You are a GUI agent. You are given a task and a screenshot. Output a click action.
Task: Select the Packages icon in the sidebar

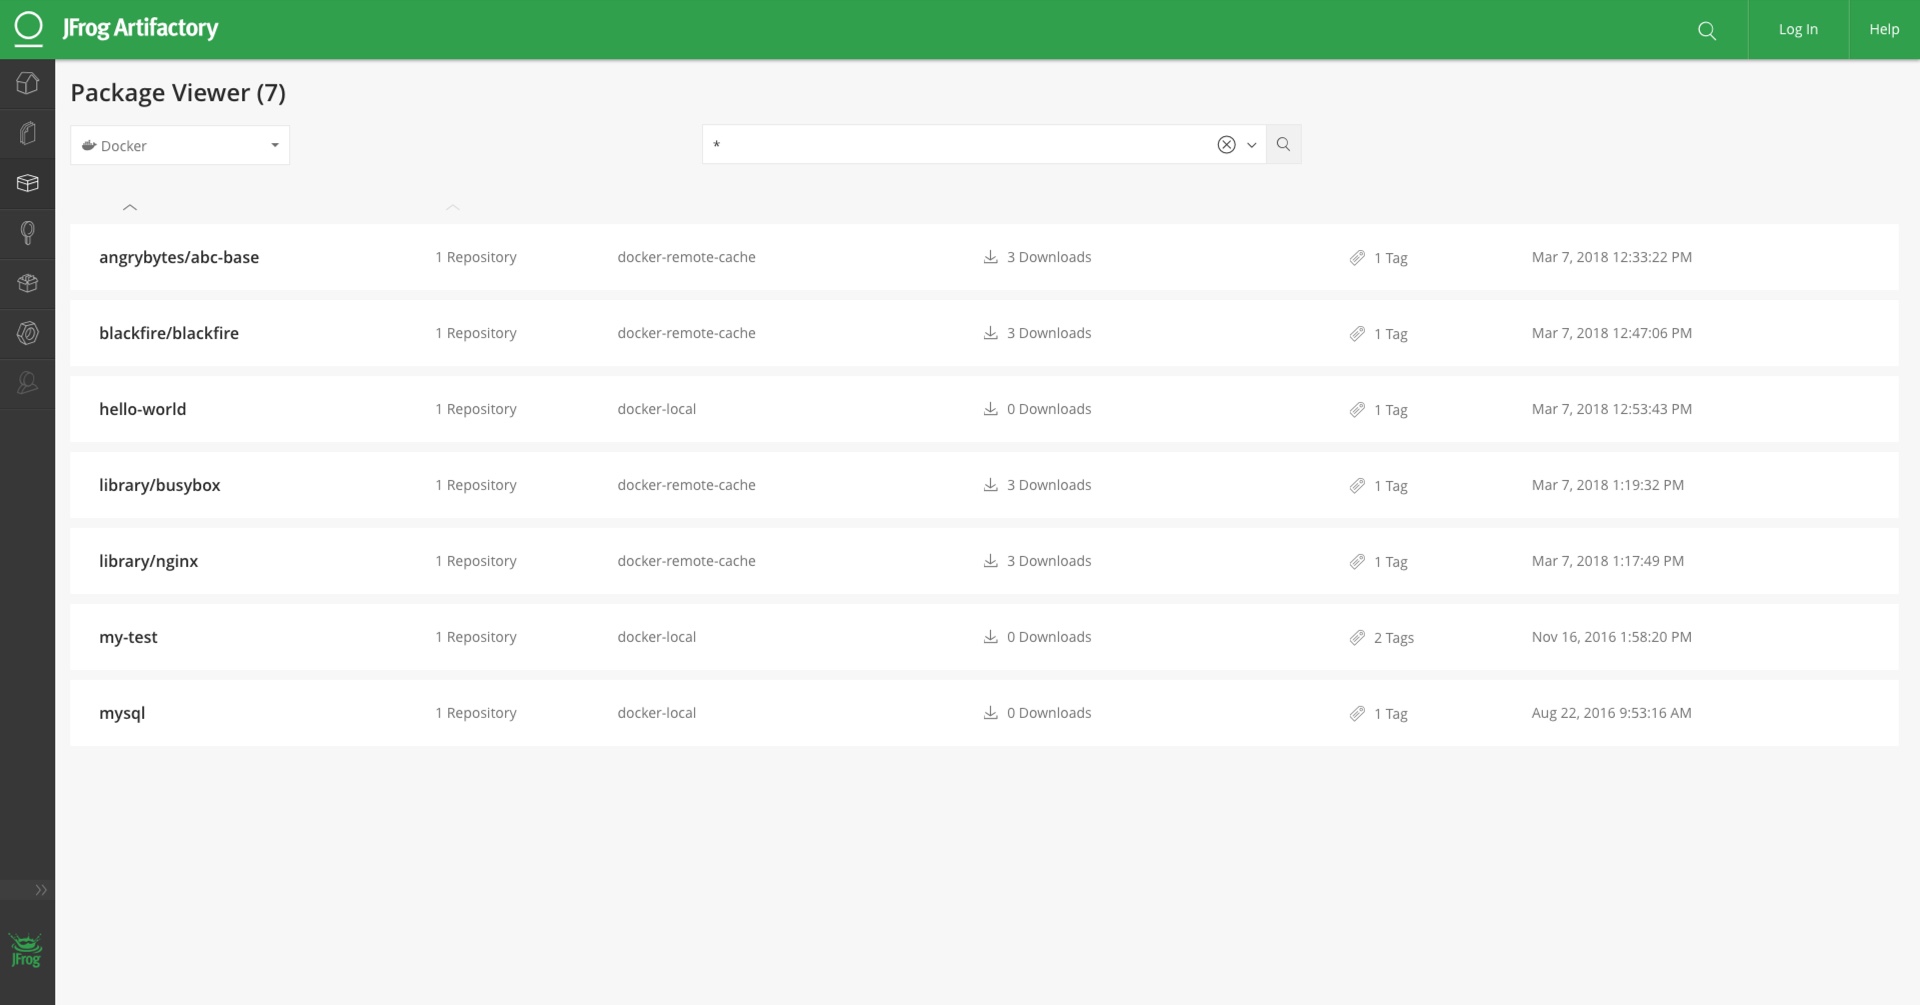point(27,182)
